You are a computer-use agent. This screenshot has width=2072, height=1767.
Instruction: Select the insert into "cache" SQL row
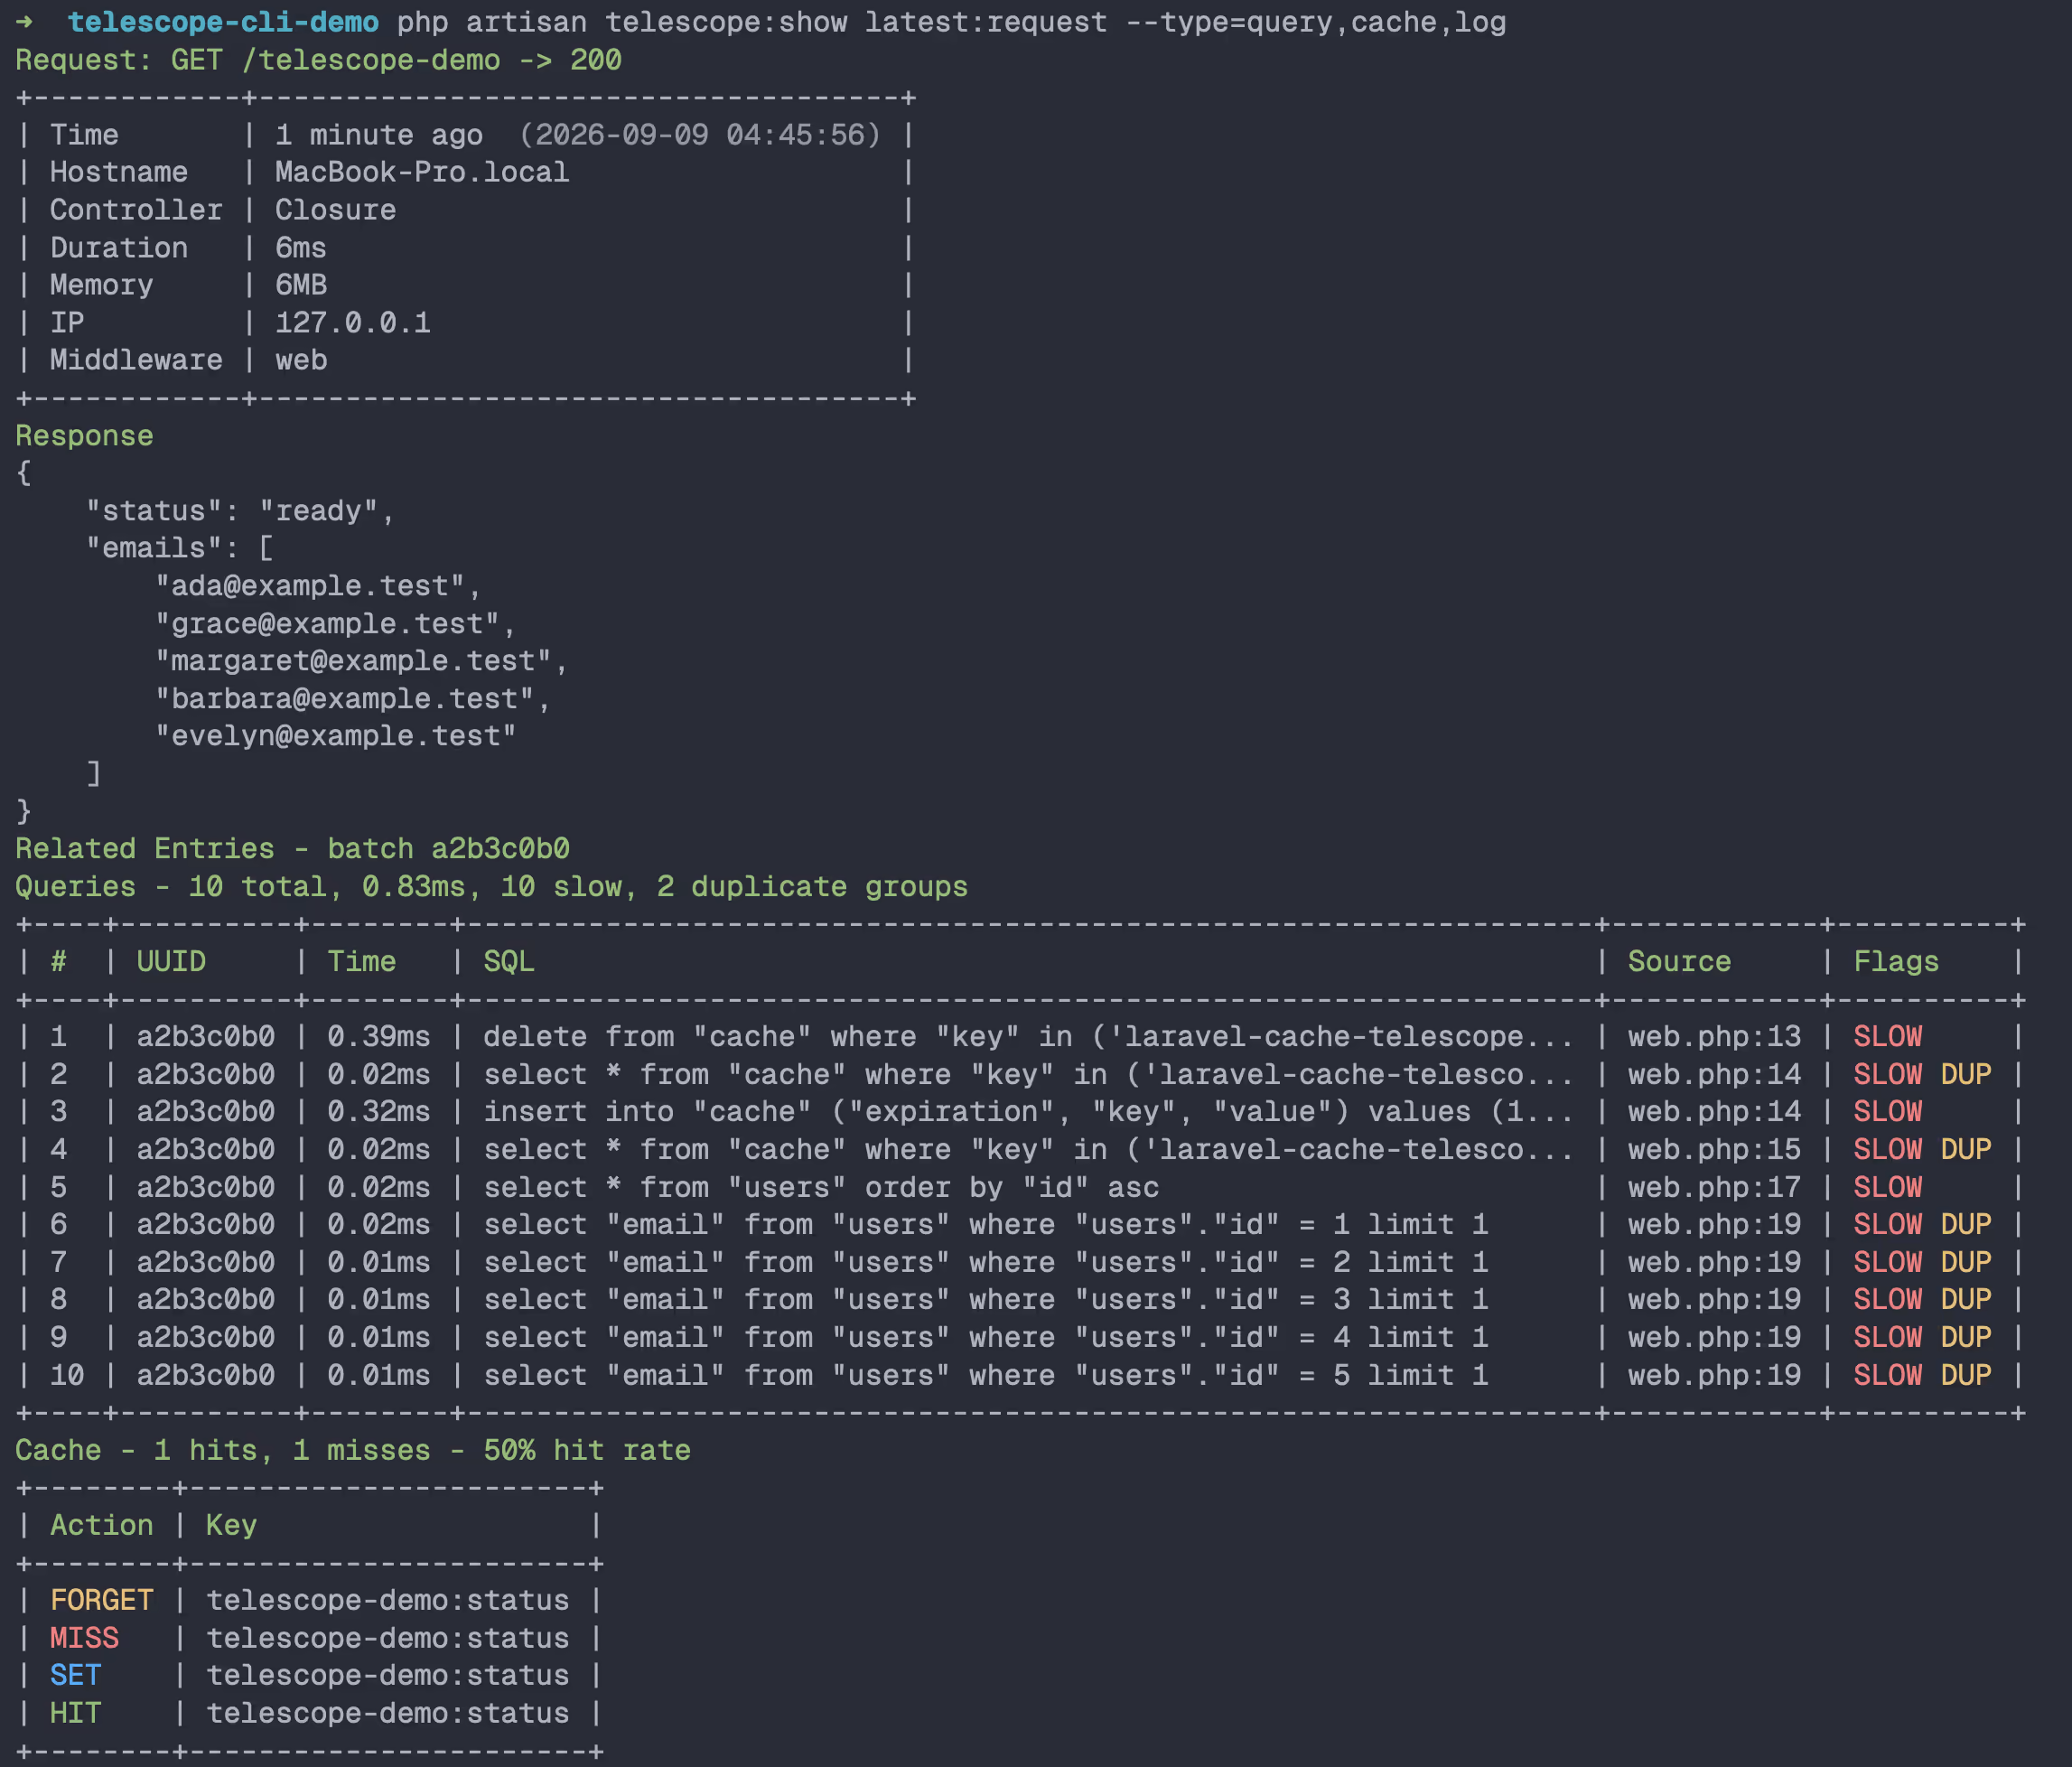coord(1021,1112)
